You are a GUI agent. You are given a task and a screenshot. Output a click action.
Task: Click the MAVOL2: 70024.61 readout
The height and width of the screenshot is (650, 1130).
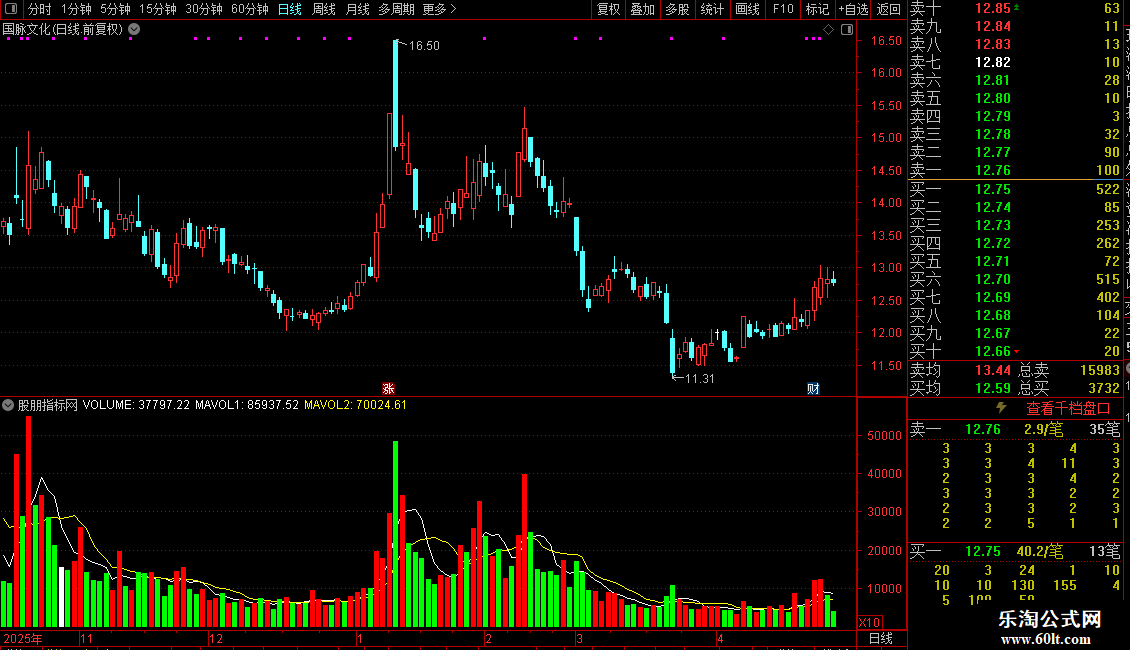coord(355,405)
